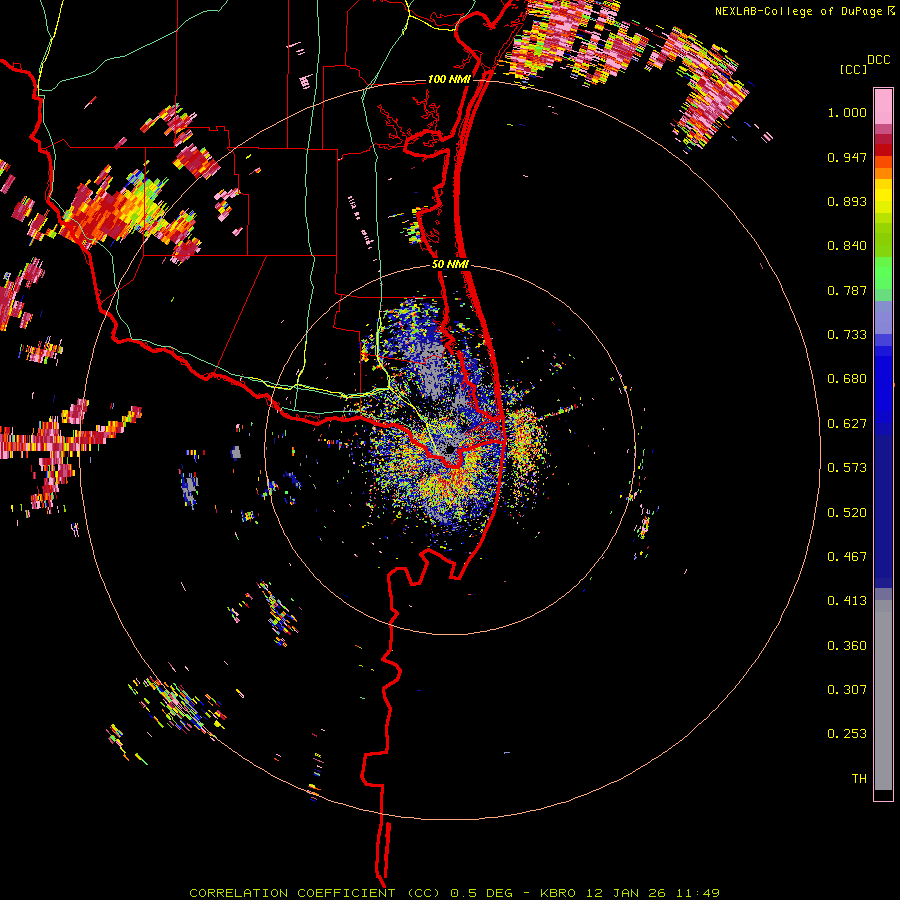The image size is (900, 900).
Task: Click the 0.627 value on the color scale
Action: (847, 424)
